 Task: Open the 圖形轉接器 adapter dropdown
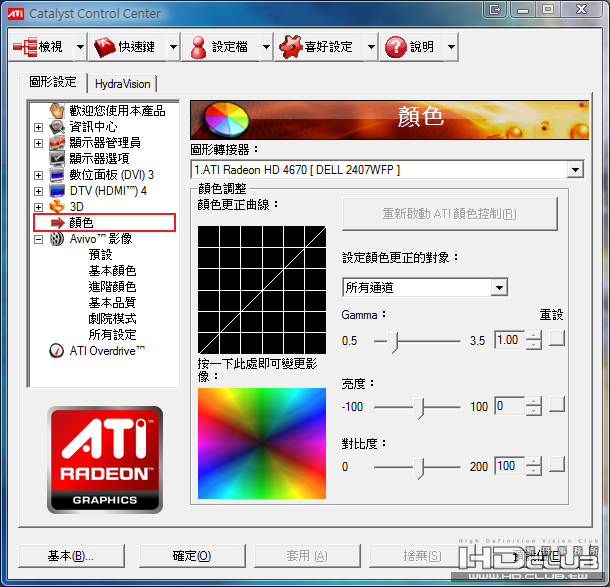click(575, 170)
